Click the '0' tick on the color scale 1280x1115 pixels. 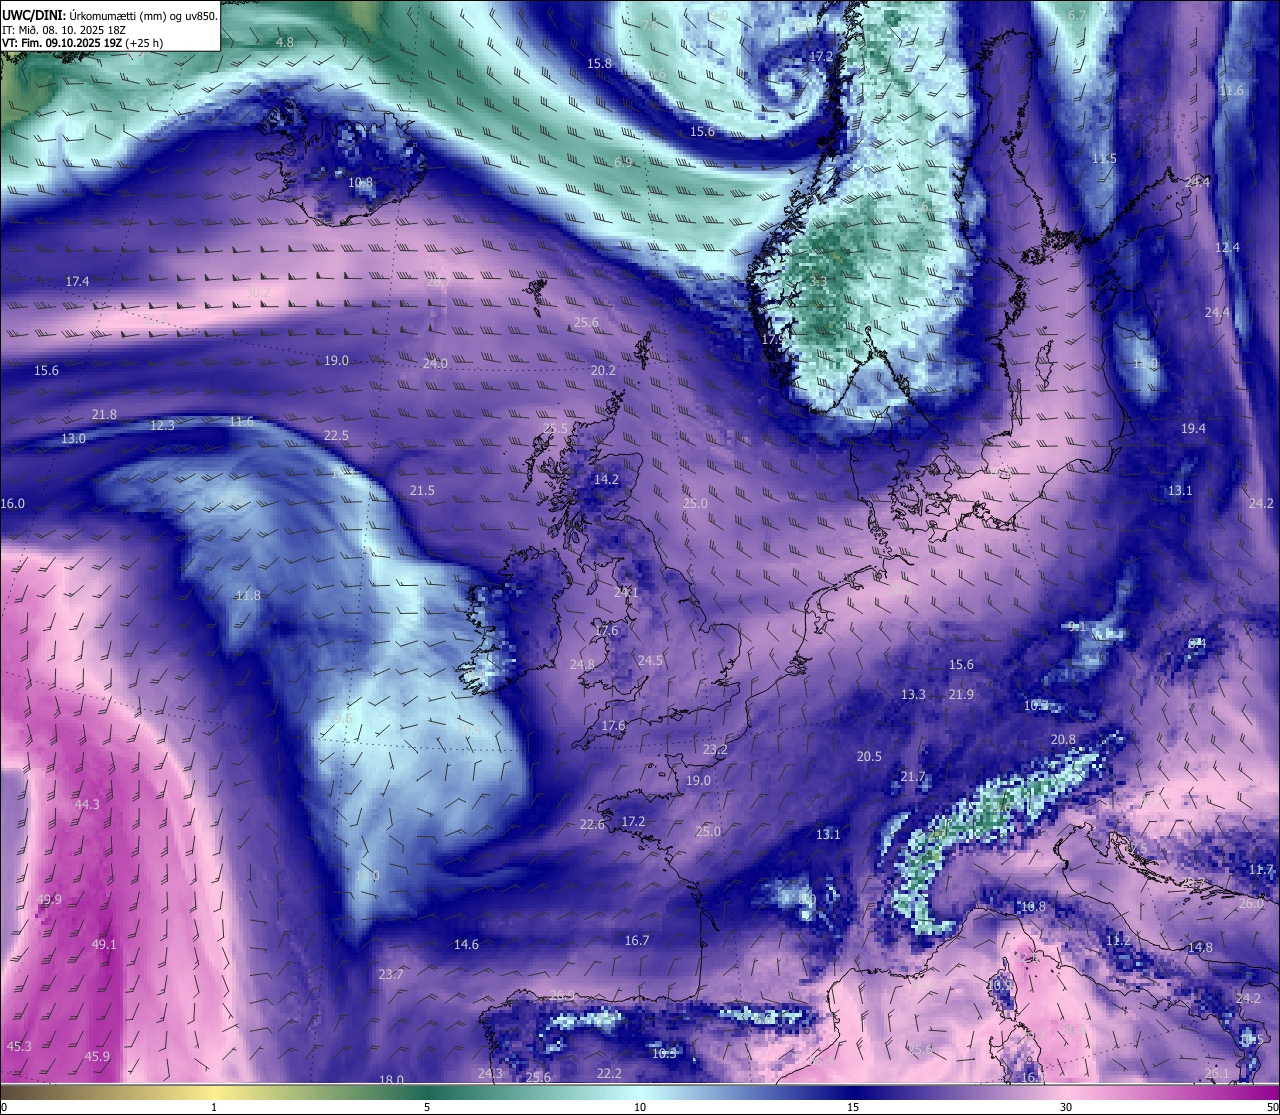4,1107
